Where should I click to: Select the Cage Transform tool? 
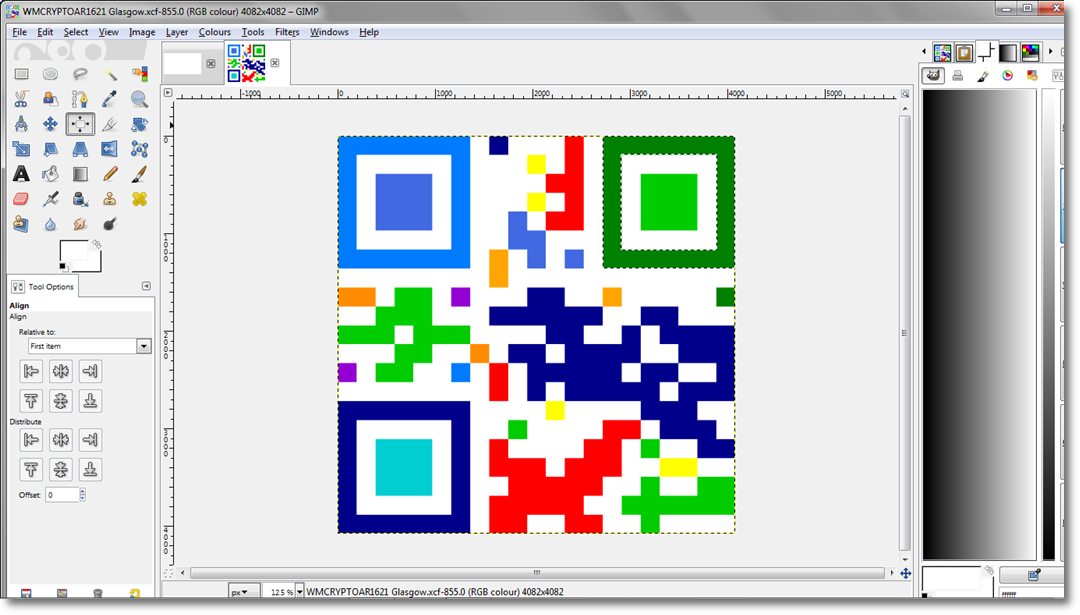pos(139,149)
